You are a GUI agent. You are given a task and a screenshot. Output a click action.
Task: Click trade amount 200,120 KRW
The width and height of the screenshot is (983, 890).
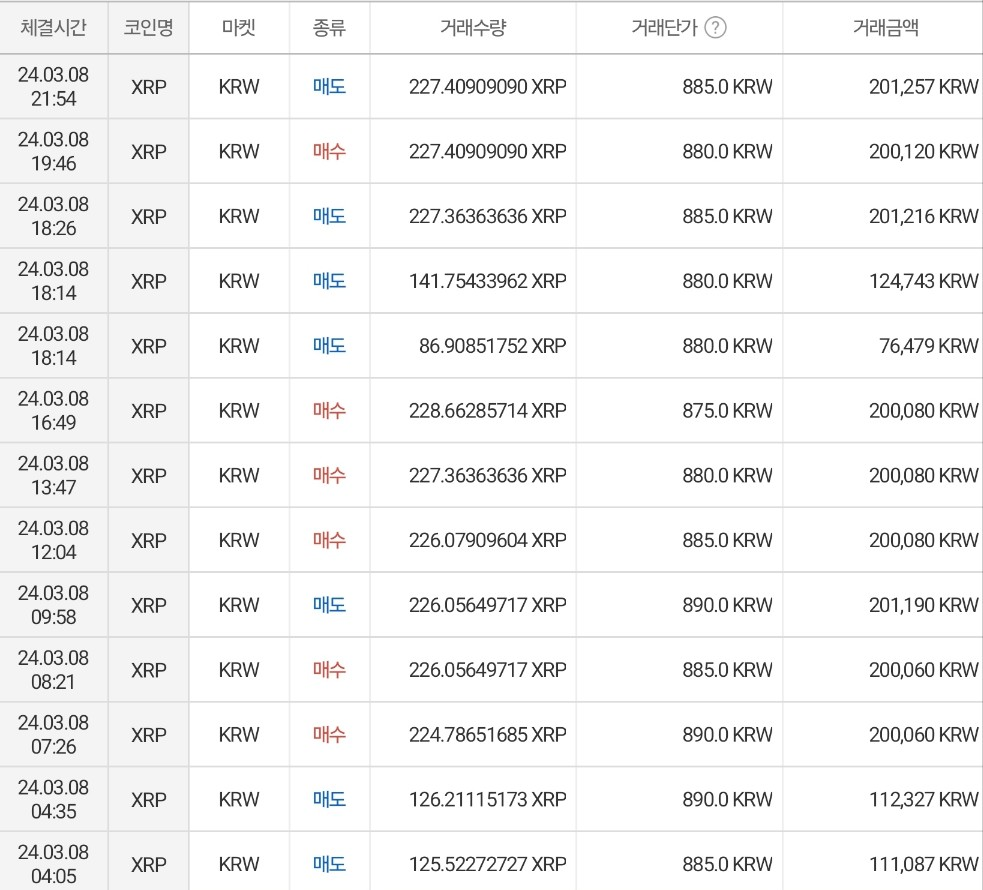(x=923, y=152)
